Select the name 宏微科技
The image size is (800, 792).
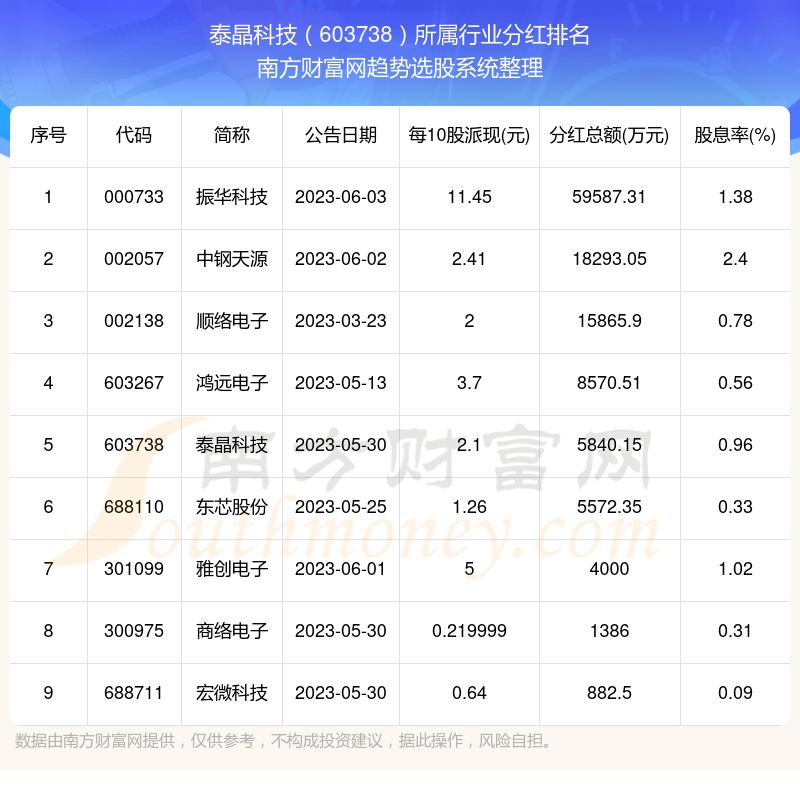click(232, 693)
